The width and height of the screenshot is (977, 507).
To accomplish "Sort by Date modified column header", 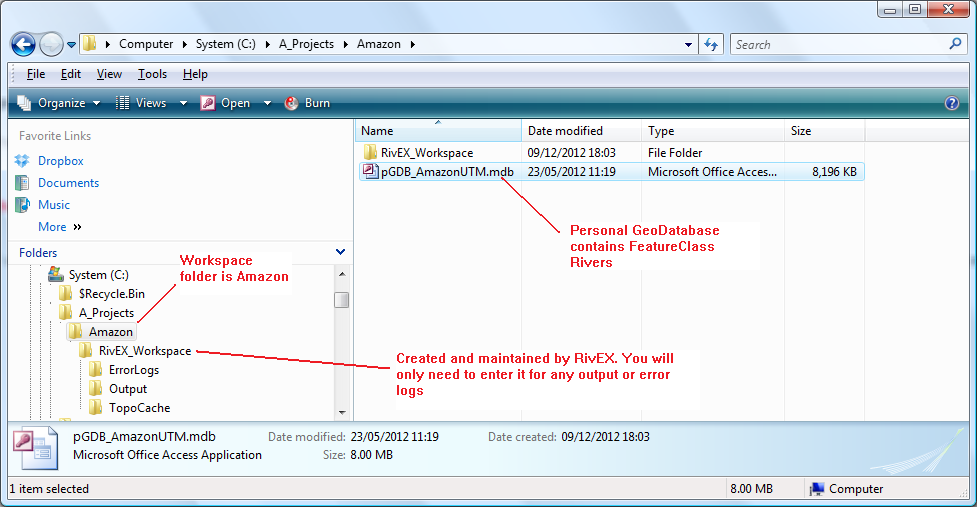I will (x=581, y=131).
